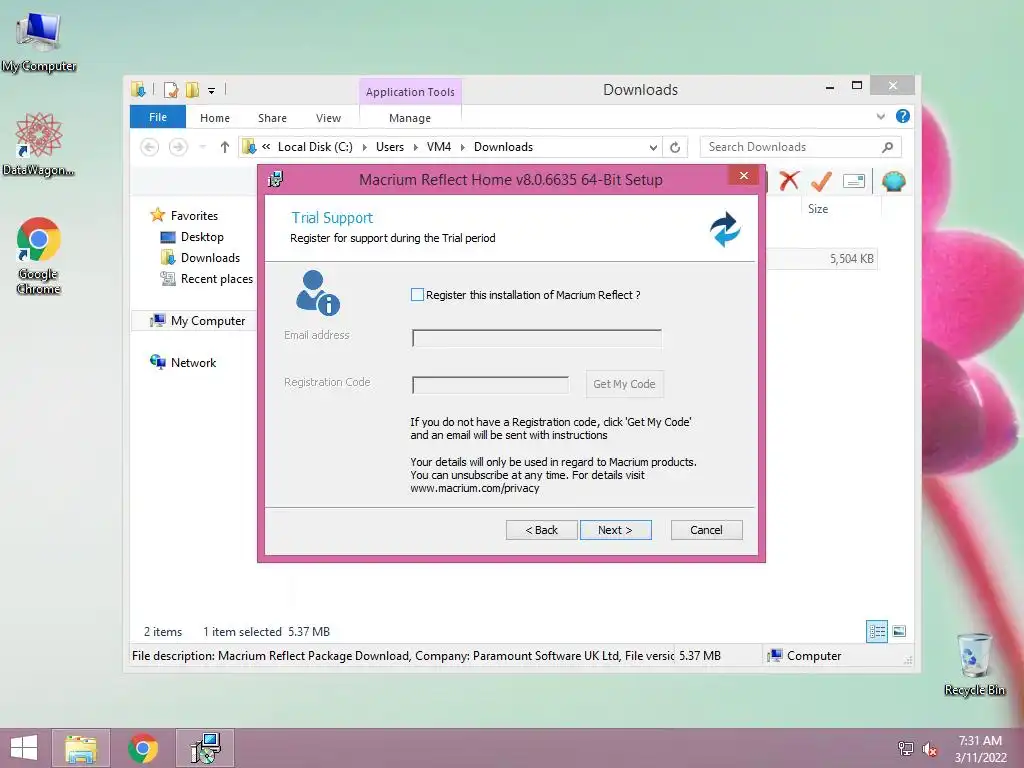Click the network tray icon

click(x=906, y=748)
